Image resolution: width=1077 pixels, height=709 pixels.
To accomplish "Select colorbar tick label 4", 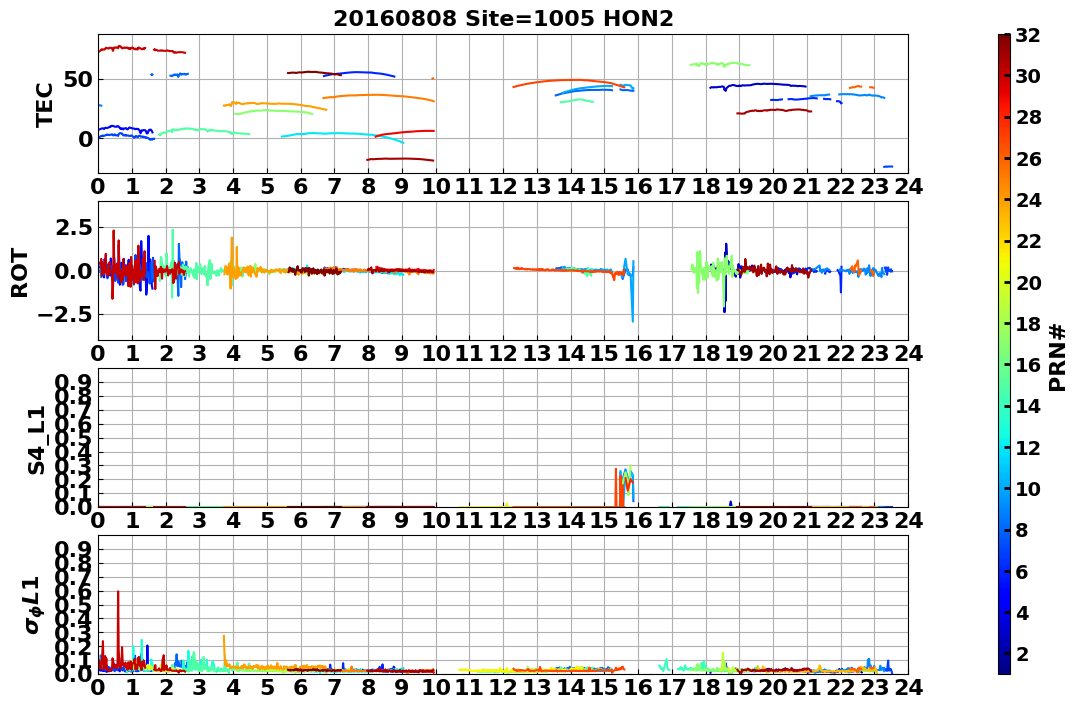I will pos(1022,612).
